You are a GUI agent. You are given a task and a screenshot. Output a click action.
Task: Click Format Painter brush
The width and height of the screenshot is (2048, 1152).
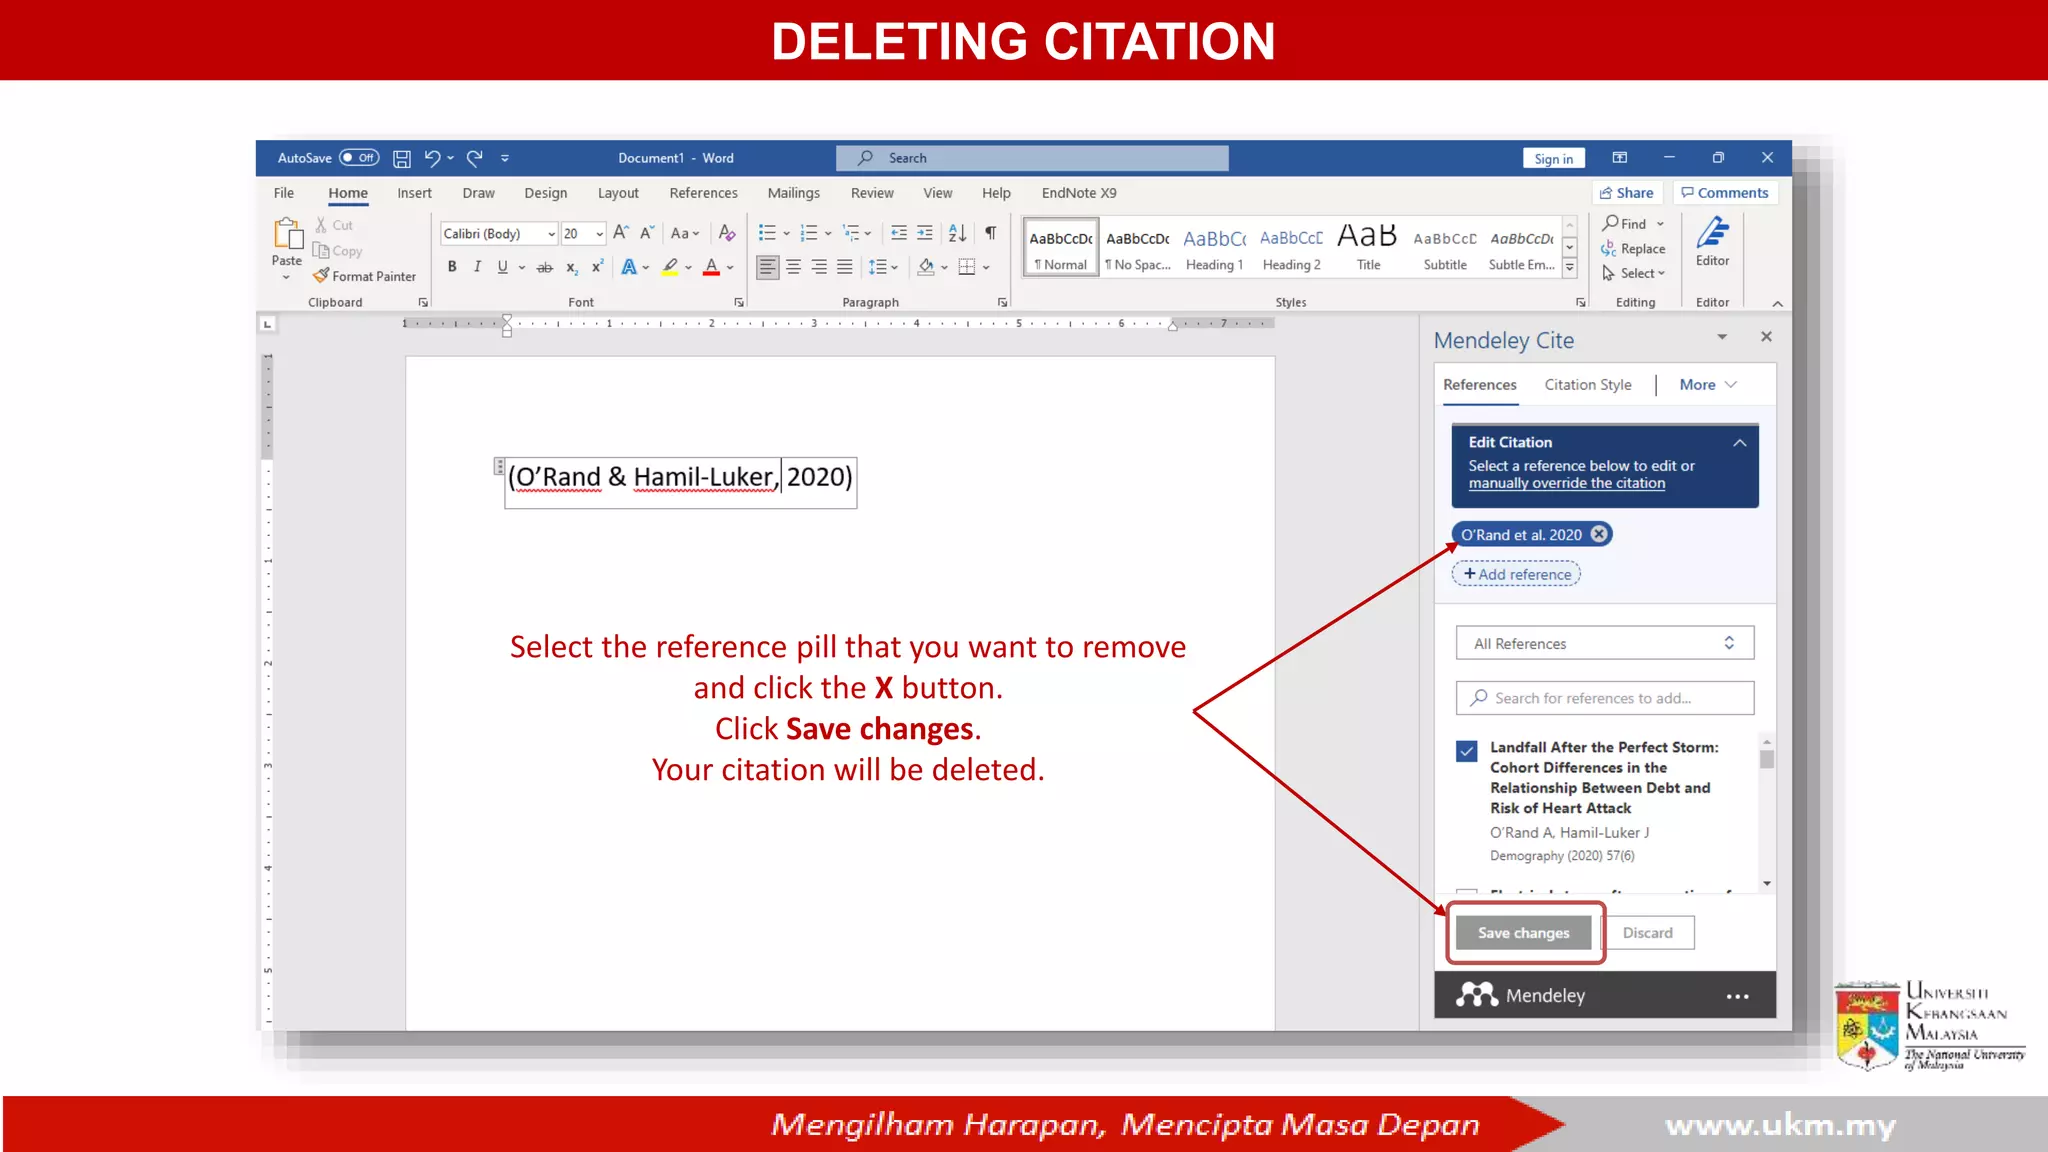pyautogui.click(x=365, y=276)
